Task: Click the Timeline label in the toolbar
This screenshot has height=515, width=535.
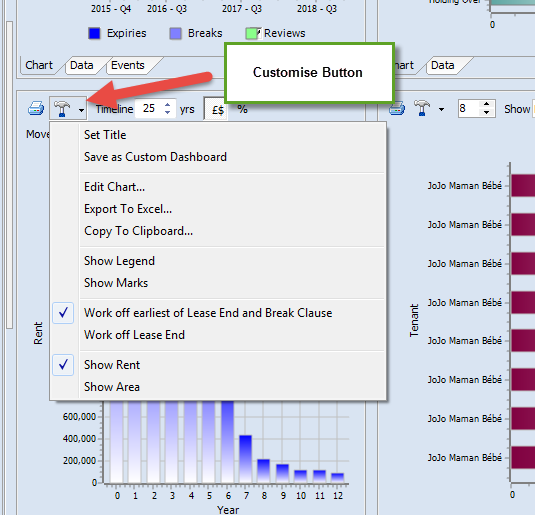Action: point(114,109)
